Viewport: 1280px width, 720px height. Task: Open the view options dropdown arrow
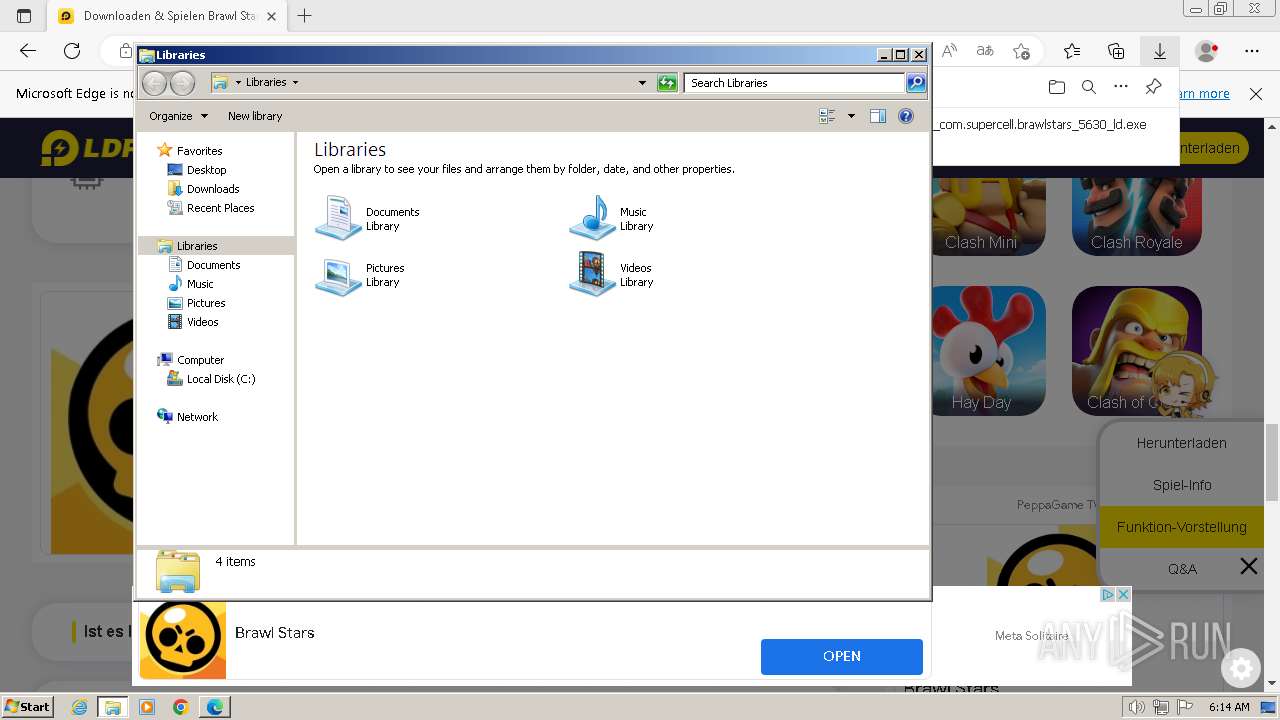tap(851, 116)
